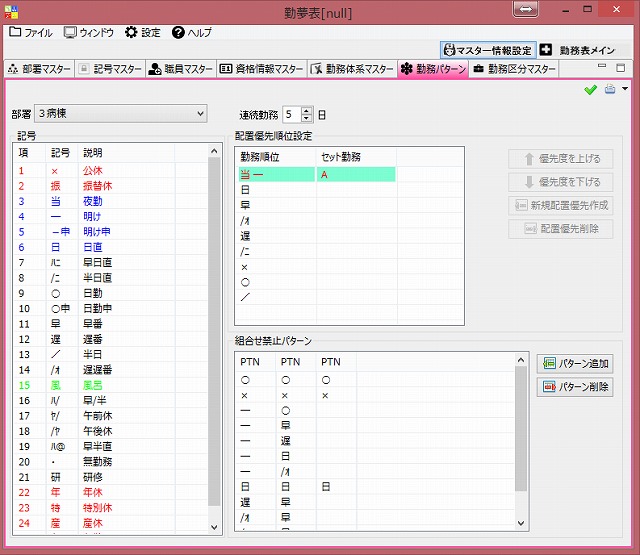The image size is (640, 555).
Task: Select 遅 row in 勤務順位 list
Action: (349, 236)
